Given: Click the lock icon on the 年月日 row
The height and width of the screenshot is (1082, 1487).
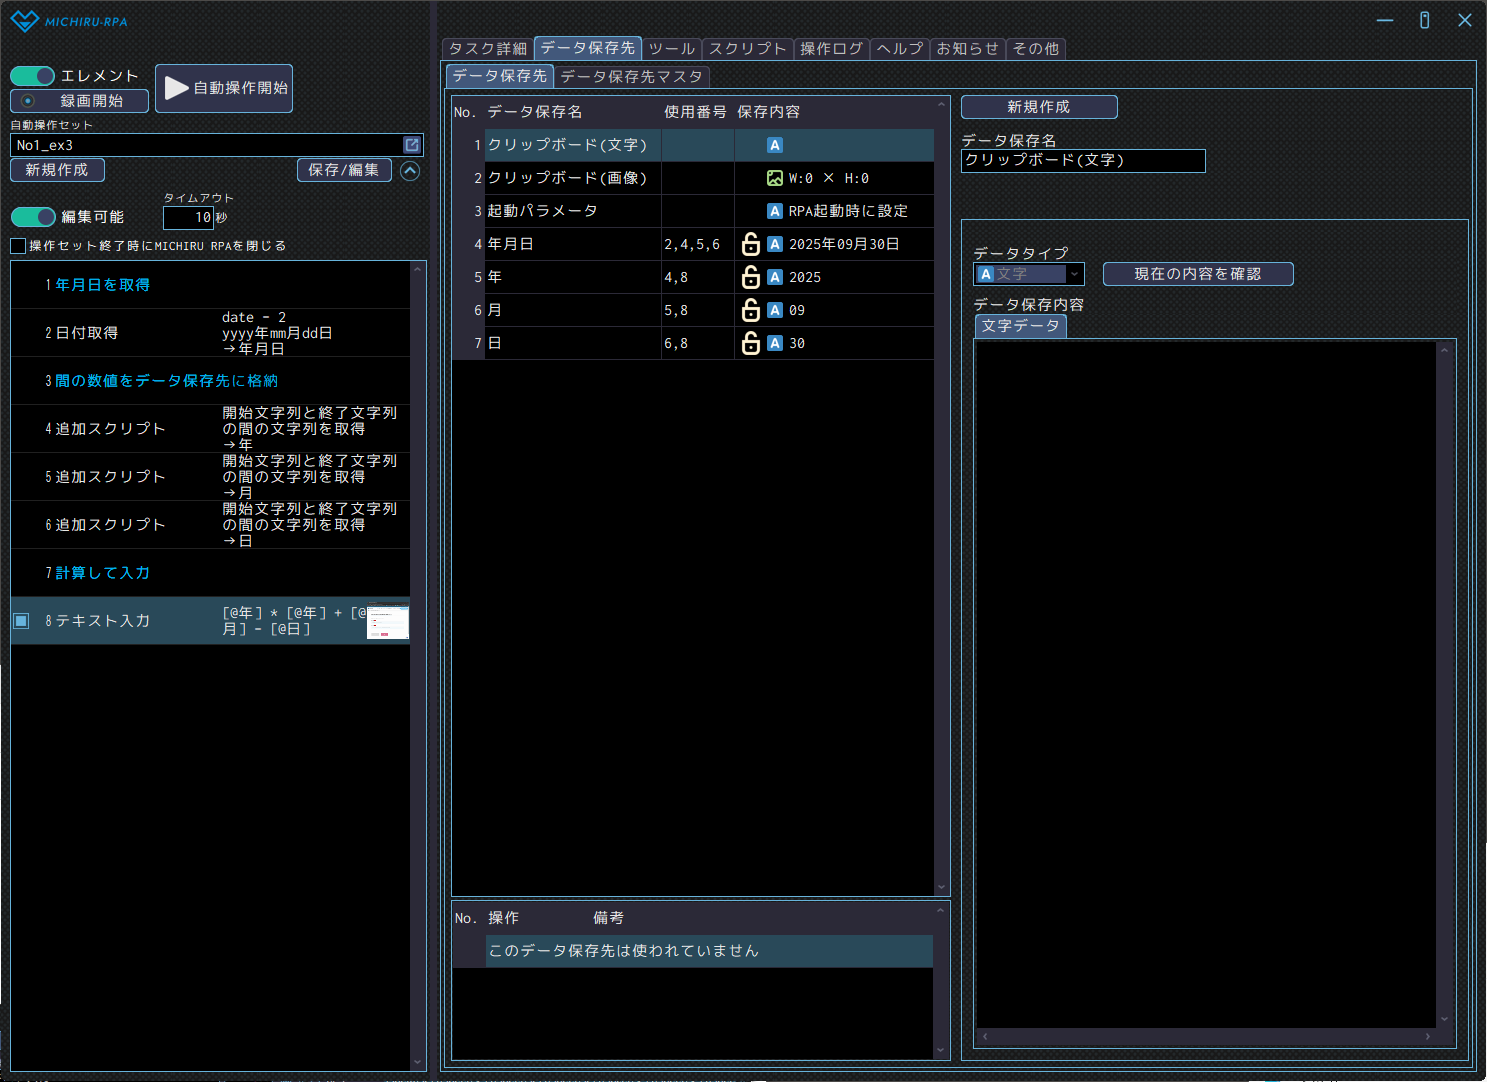Looking at the screenshot, I should (750, 244).
